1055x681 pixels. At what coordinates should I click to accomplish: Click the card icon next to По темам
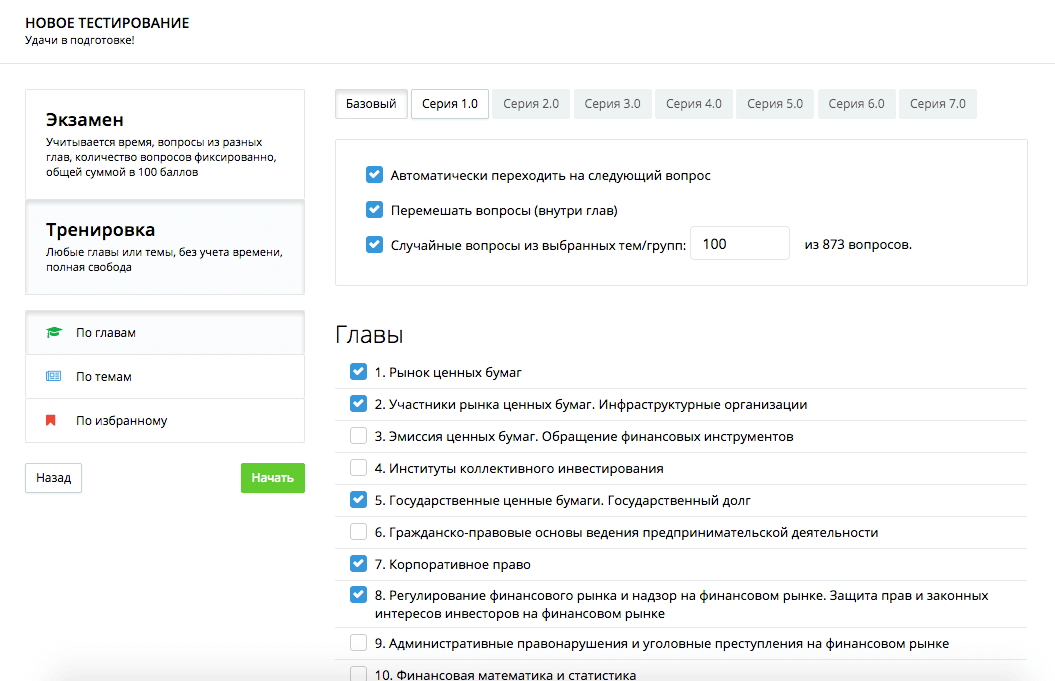point(54,377)
